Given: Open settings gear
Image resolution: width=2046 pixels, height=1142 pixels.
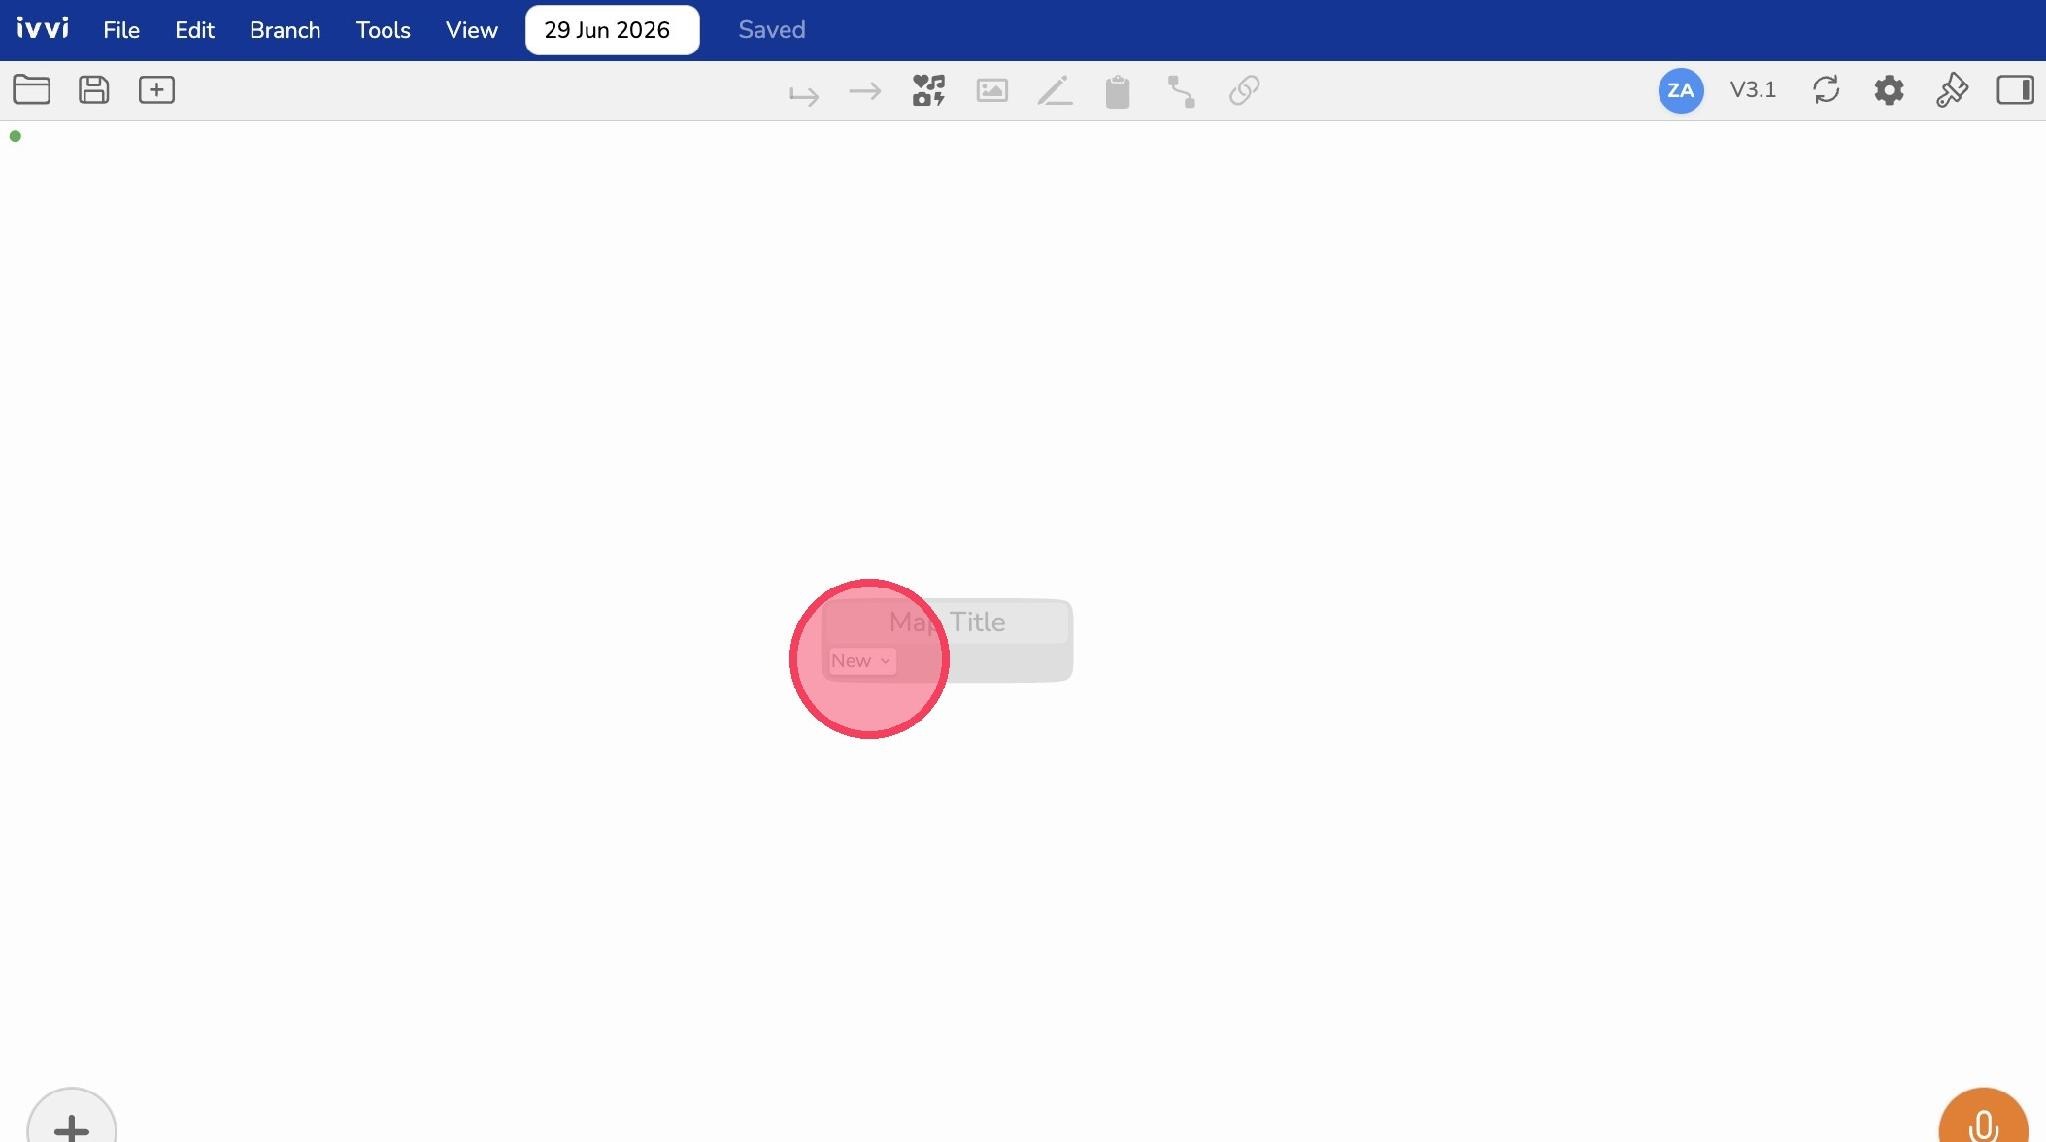Looking at the screenshot, I should click(x=1889, y=90).
